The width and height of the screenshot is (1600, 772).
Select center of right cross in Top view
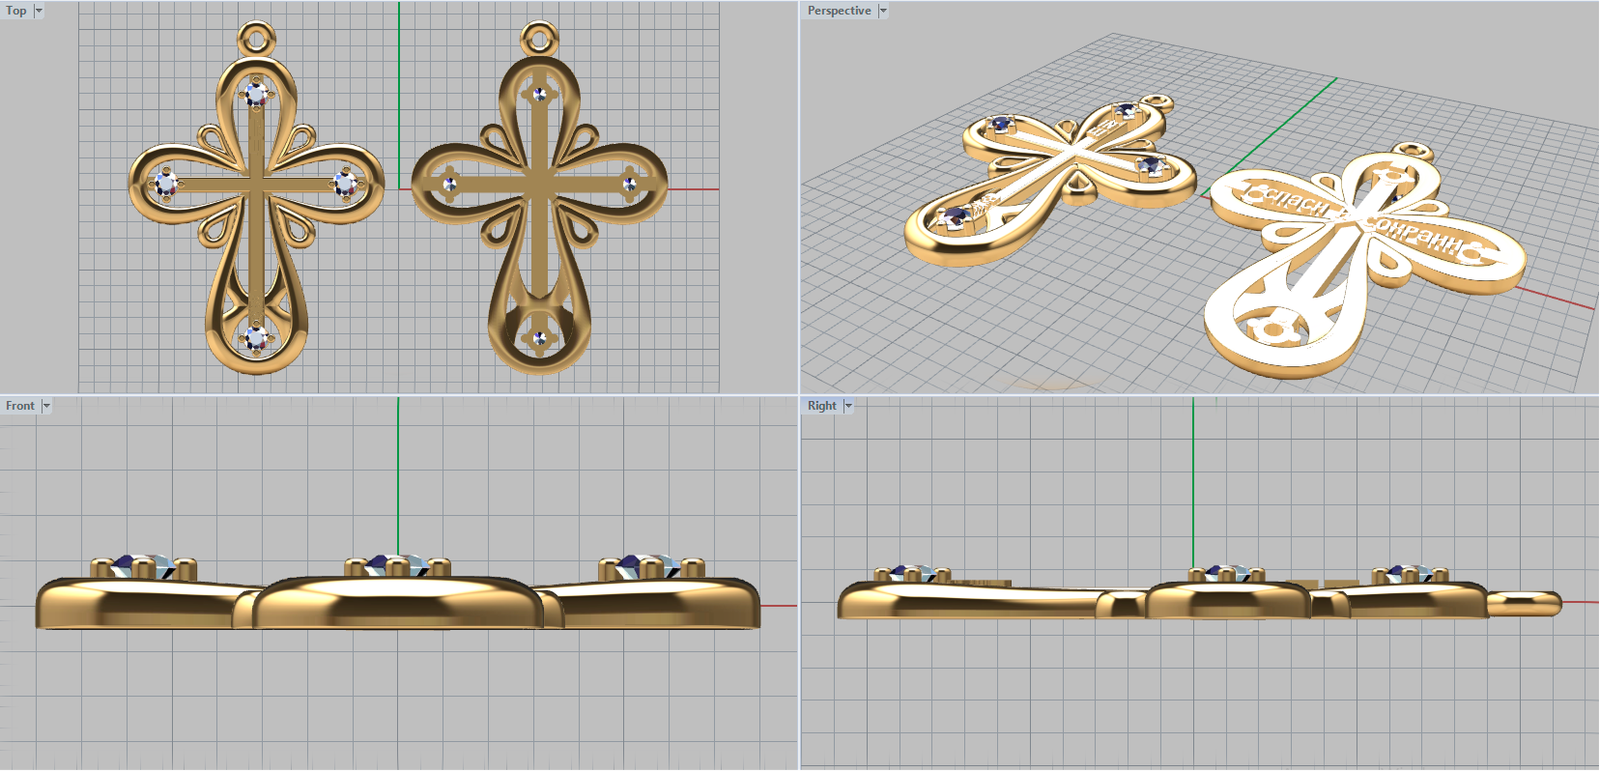click(x=539, y=185)
